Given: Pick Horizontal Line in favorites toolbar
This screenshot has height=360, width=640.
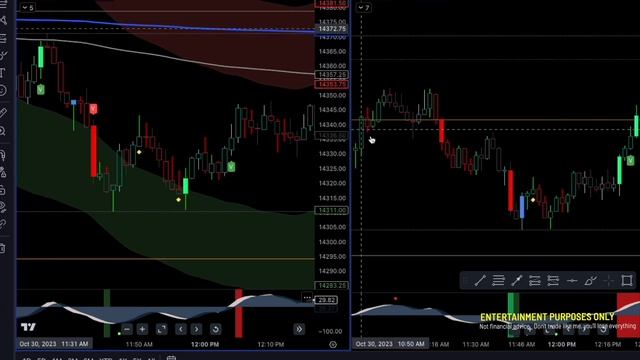Looking at the screenshot, I should (x=572, y=280).
